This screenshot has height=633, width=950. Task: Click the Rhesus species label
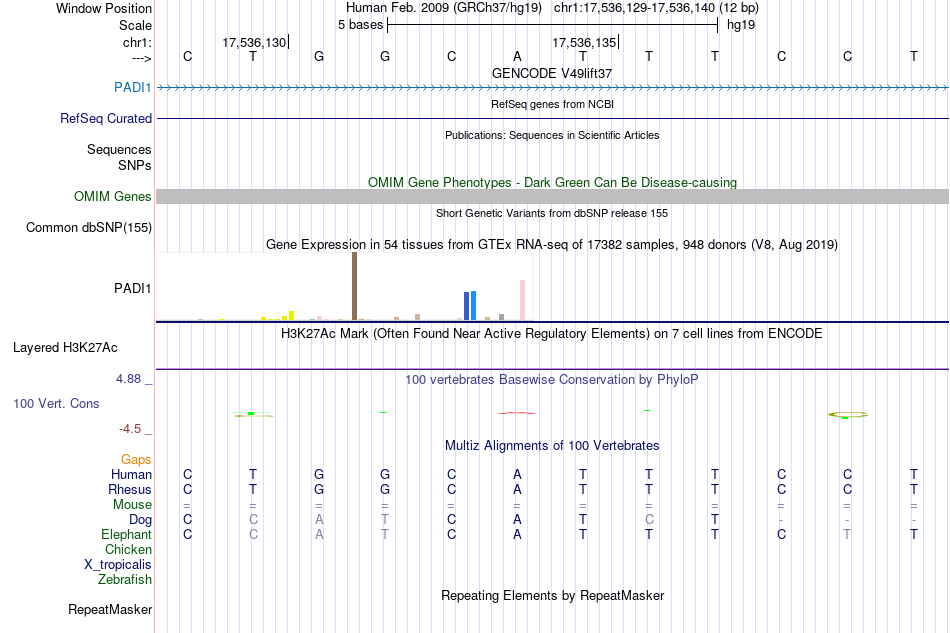[130, 489]
